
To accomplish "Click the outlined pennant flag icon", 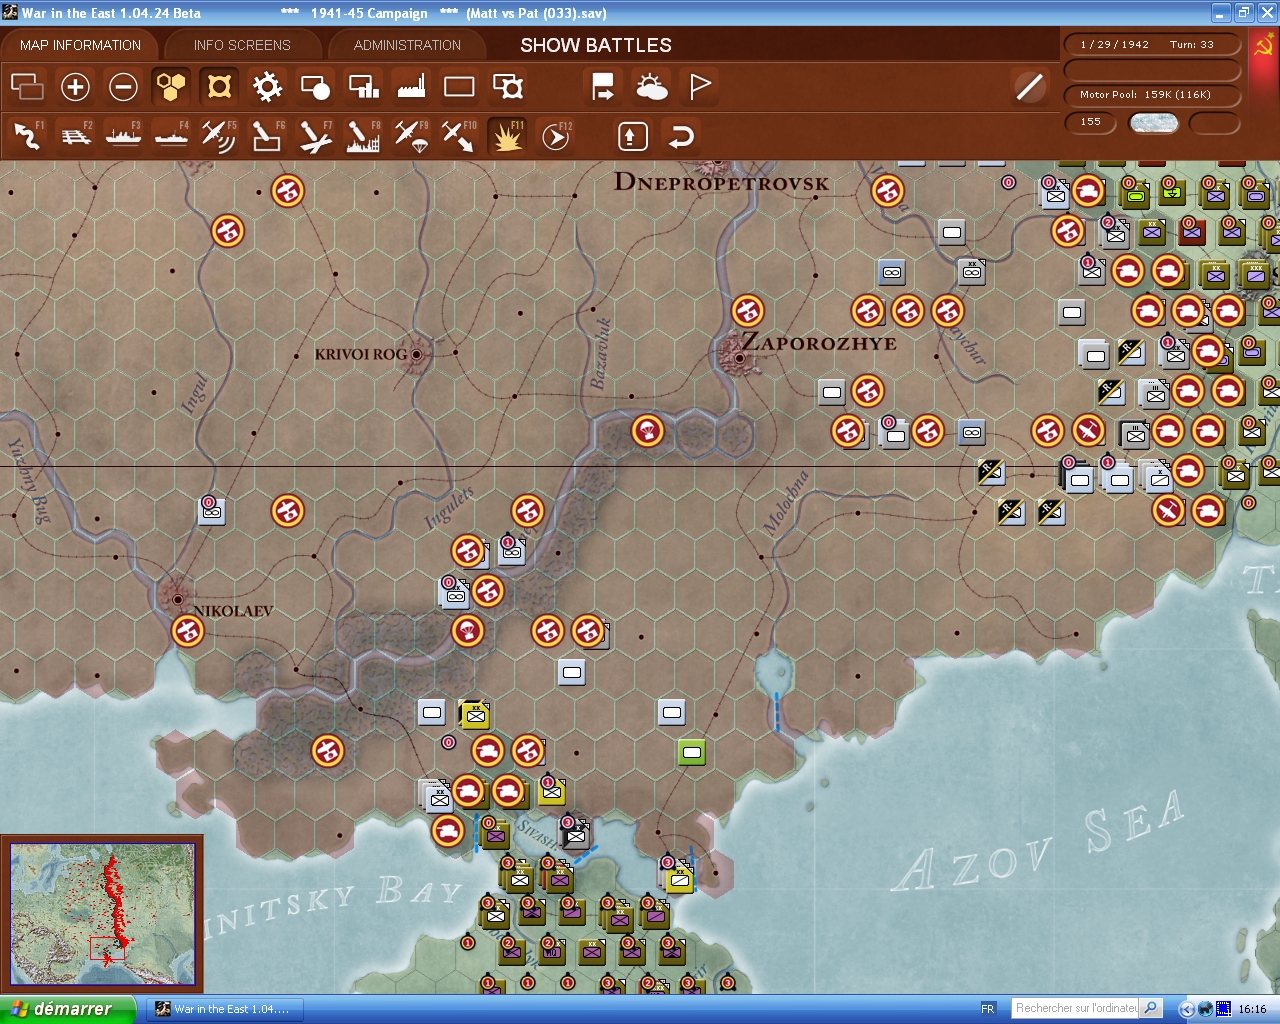I will [x=700, y=87].
